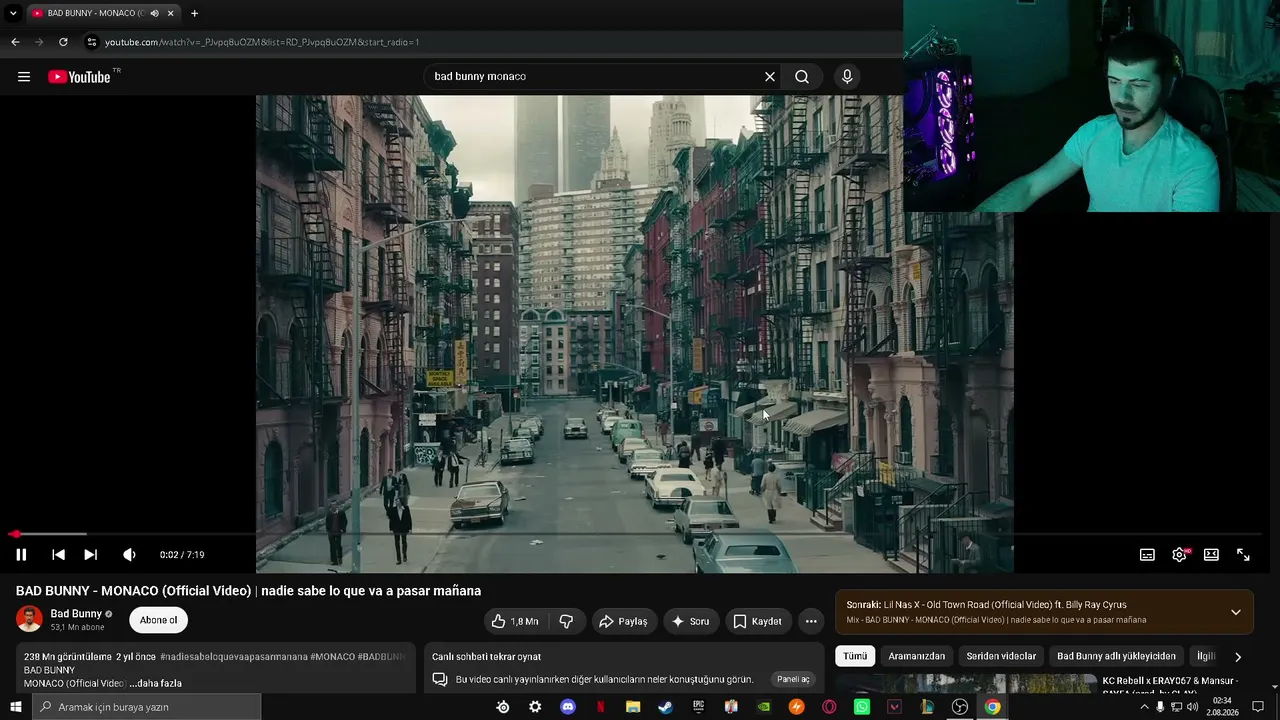The width and height of the screenshot is (1280, 720).
Task: Close the BAD BUNNY - MONACO tab
Action: tap(171, 13)
